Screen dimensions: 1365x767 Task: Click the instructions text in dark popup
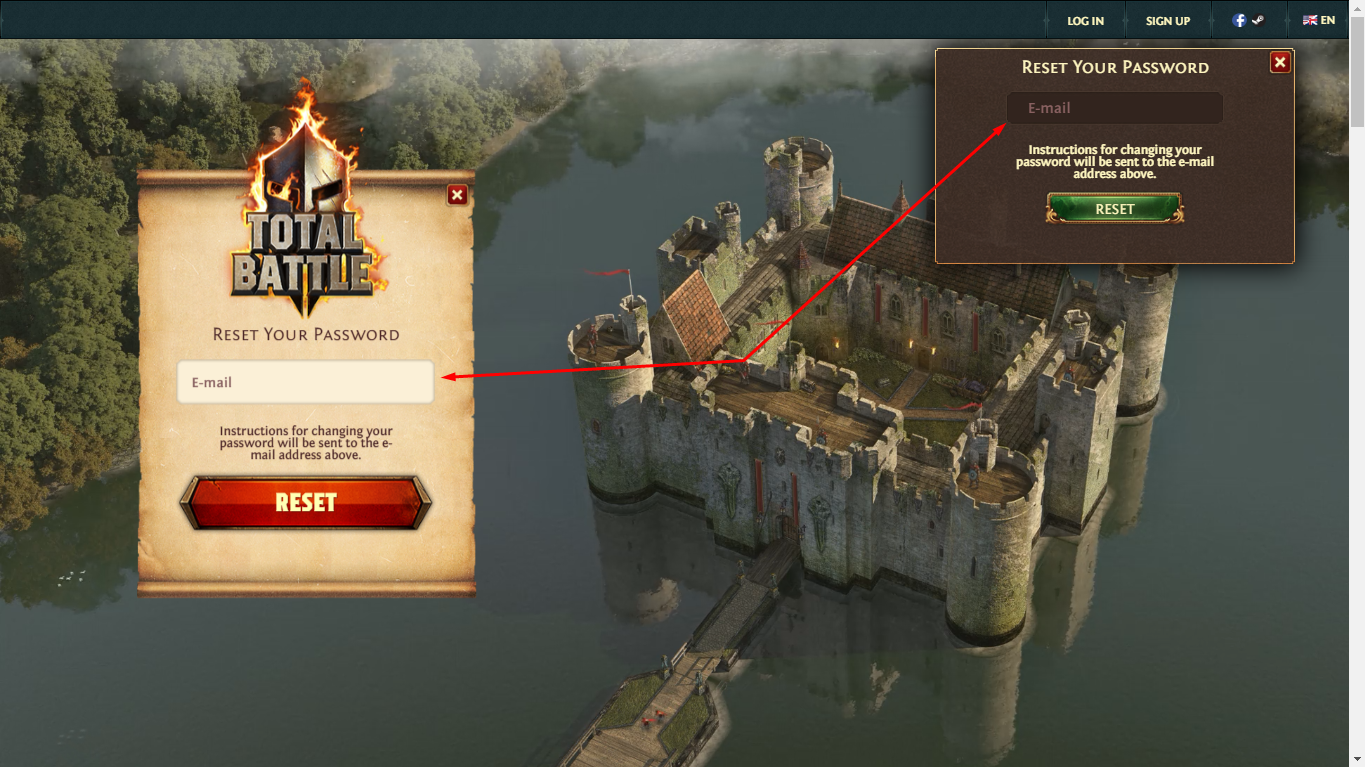pos(1115,162)
